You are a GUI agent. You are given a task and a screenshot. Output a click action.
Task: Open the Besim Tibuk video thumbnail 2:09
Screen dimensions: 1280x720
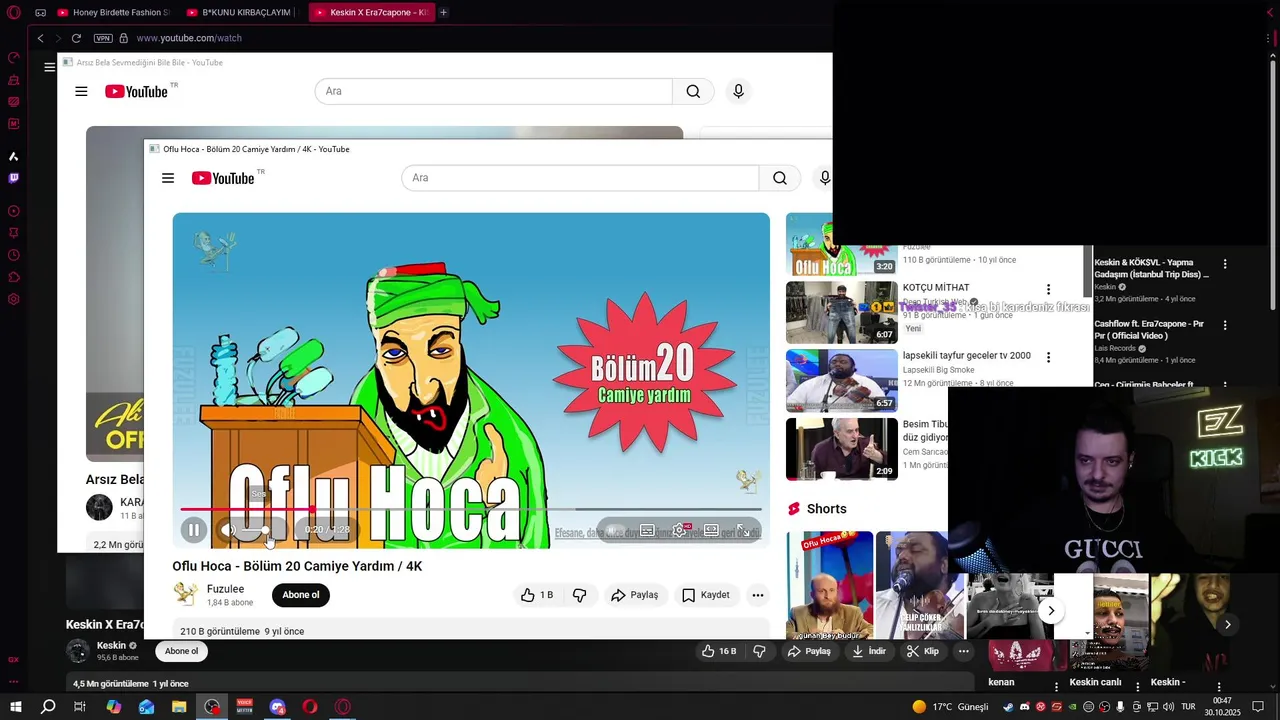tap(842, 449)
